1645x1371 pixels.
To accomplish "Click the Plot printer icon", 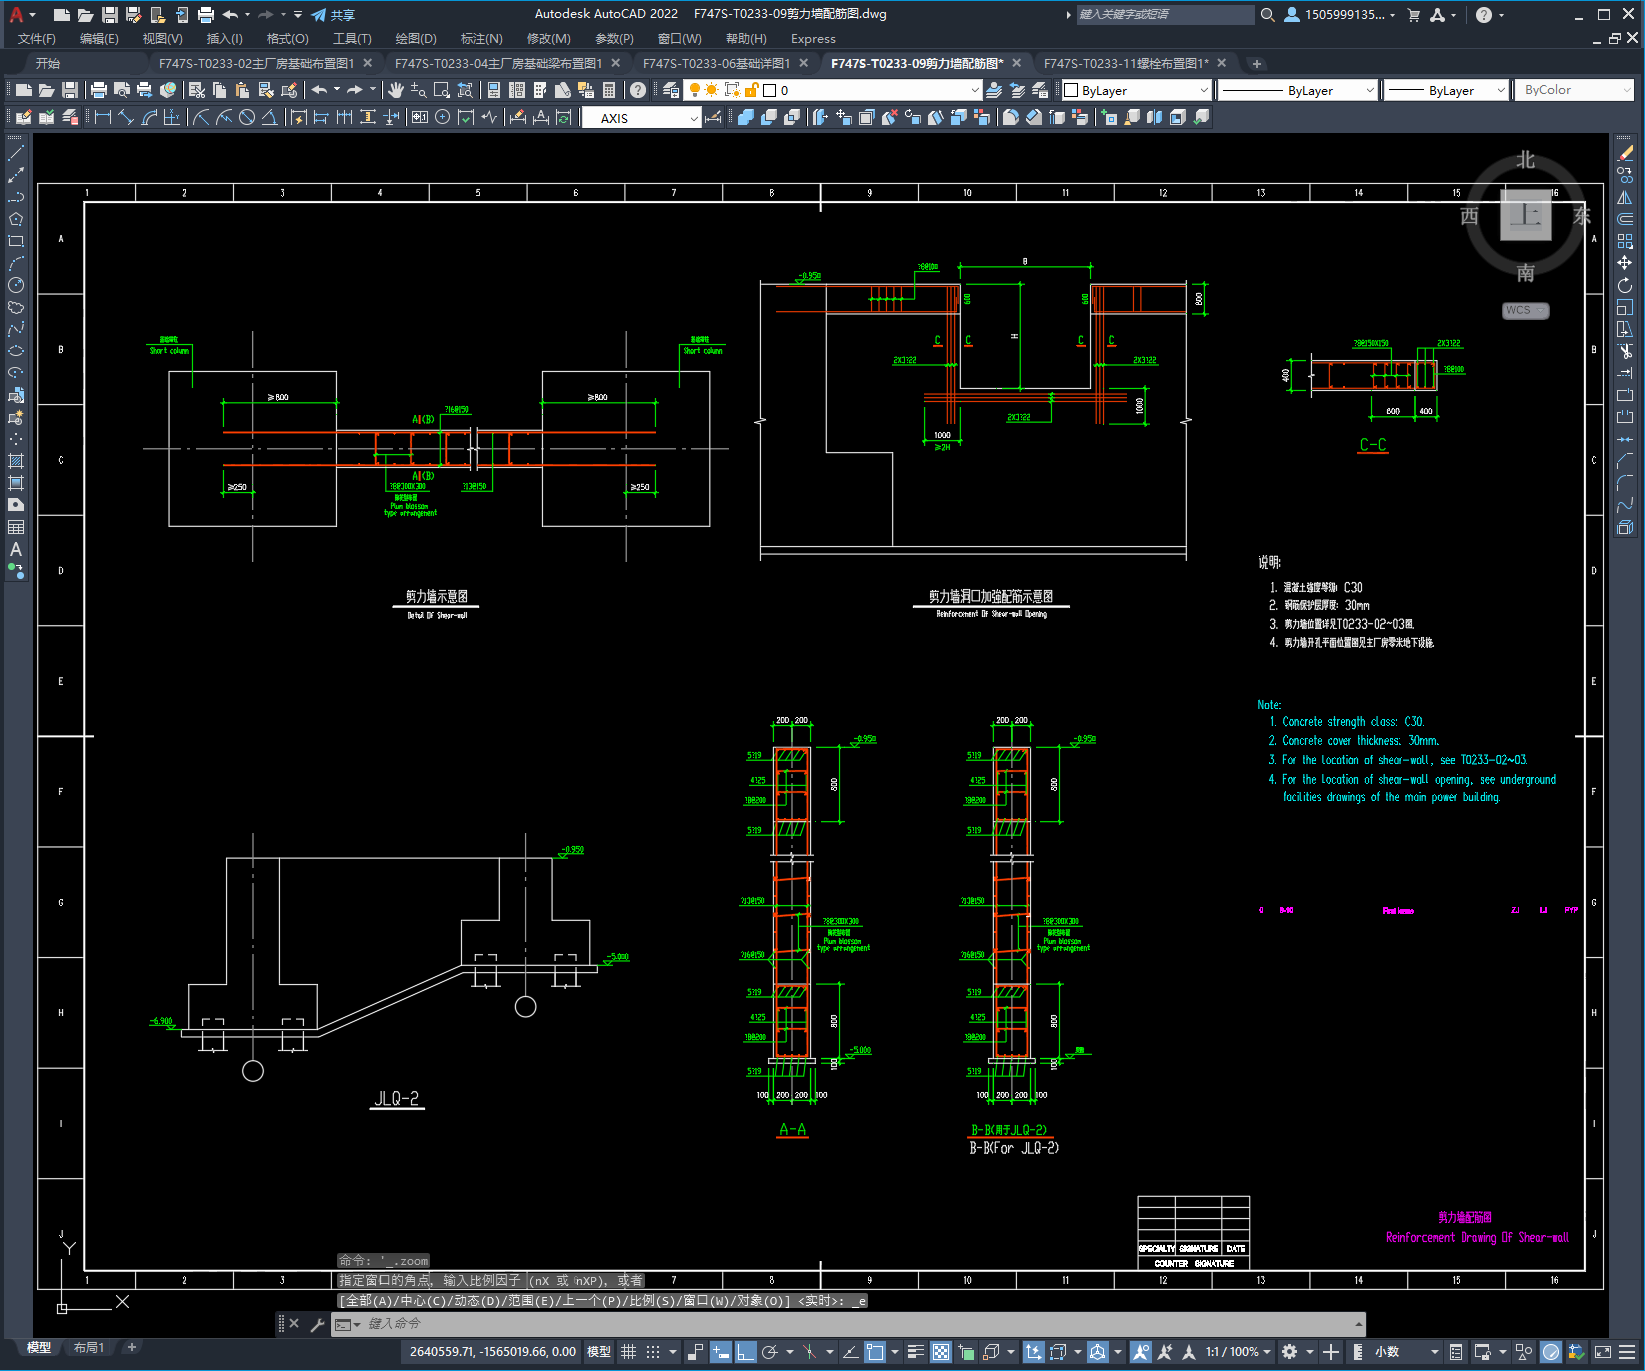I will [x=99, y=90].
